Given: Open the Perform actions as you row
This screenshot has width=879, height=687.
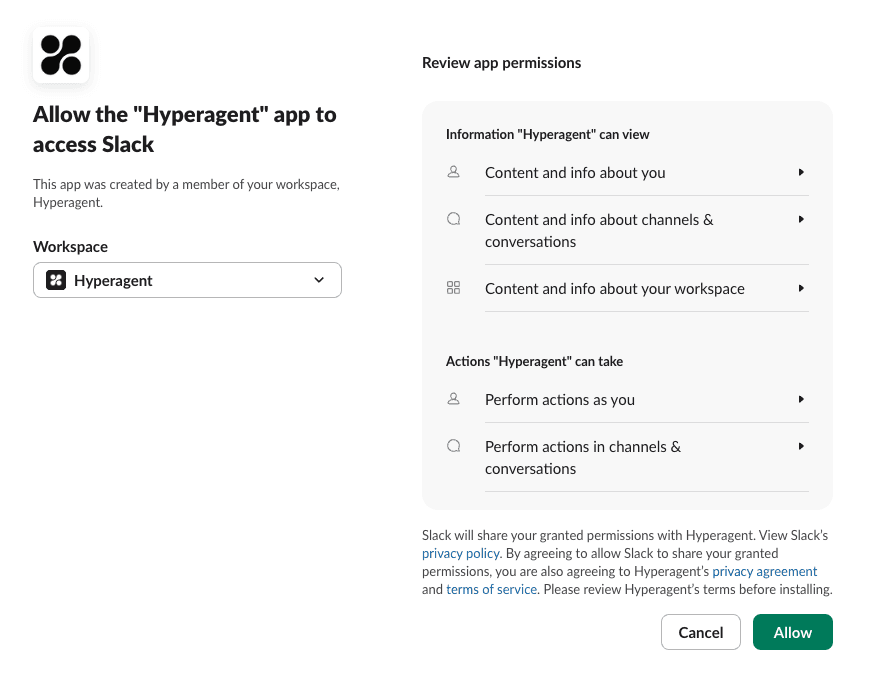Looking at the screenshot, I should [x=627, y=400].
